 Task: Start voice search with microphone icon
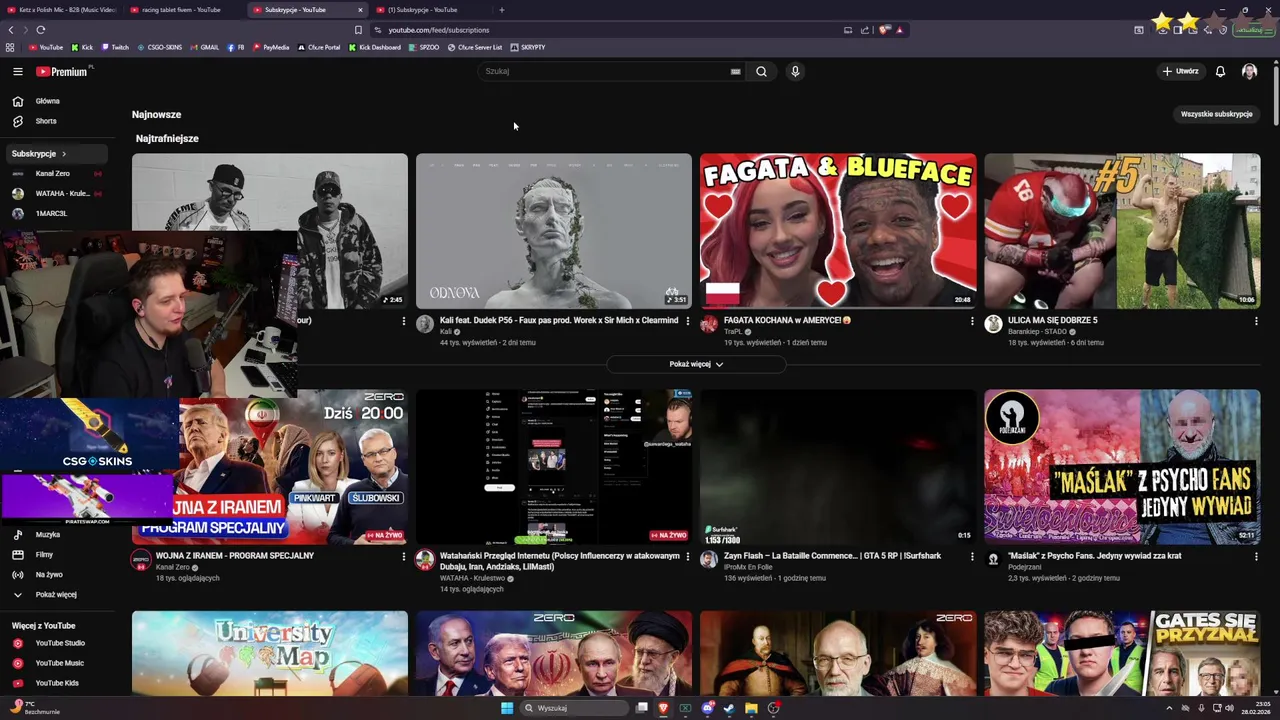[x=795, y=71]
